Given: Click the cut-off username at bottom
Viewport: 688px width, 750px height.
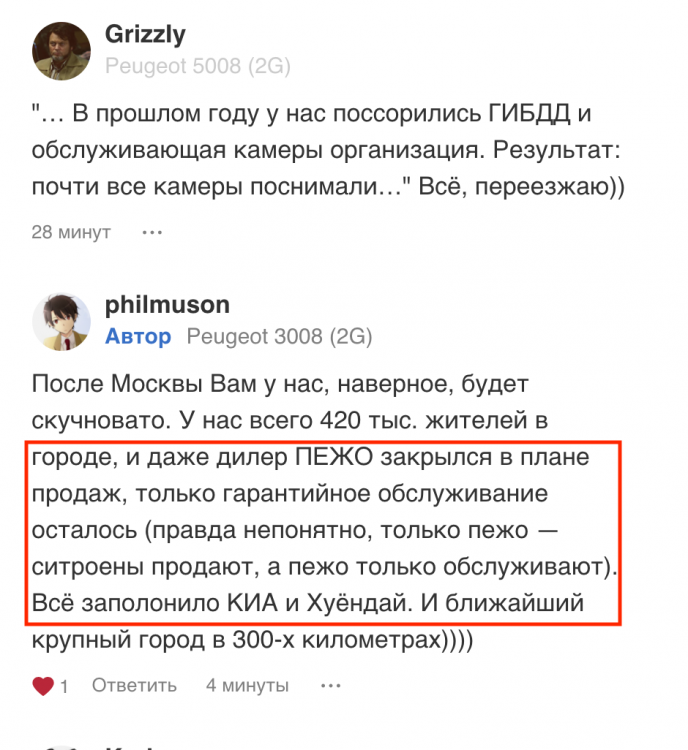Looking at the screenshot, I should (130, 746).
